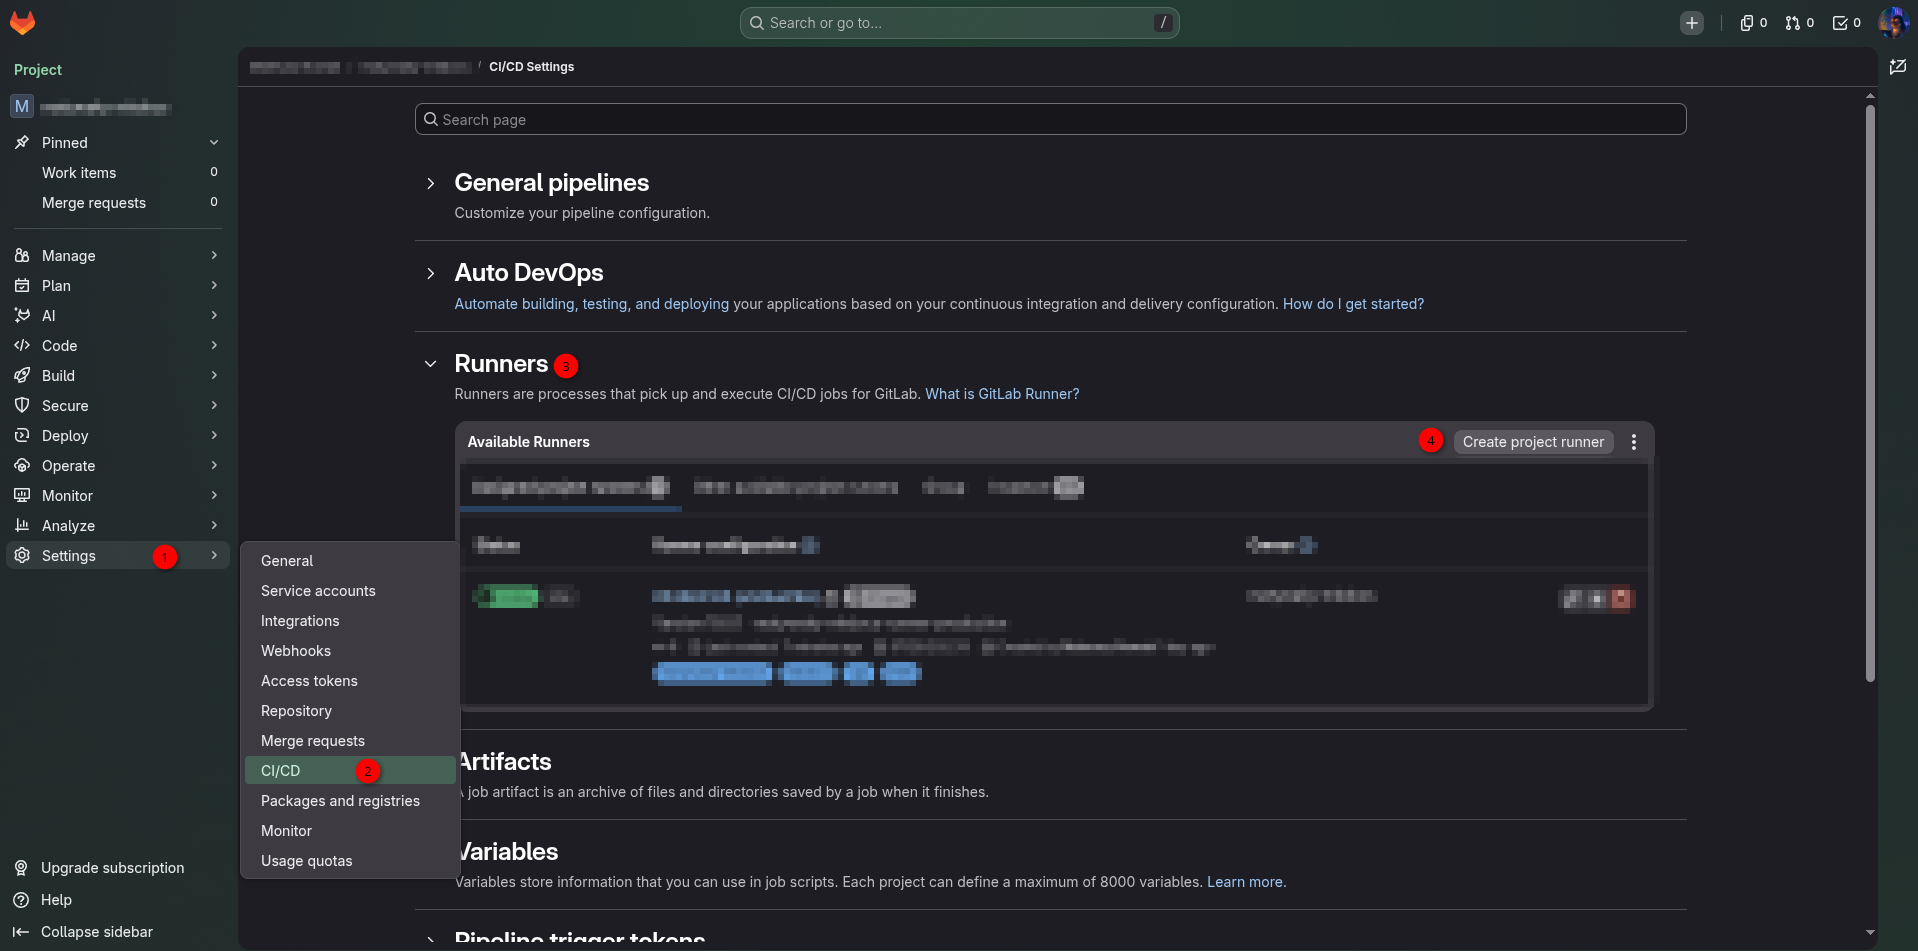1918x951 pixels.
Task: Open the GitLab home logo
Action: (x=22, y=22)
